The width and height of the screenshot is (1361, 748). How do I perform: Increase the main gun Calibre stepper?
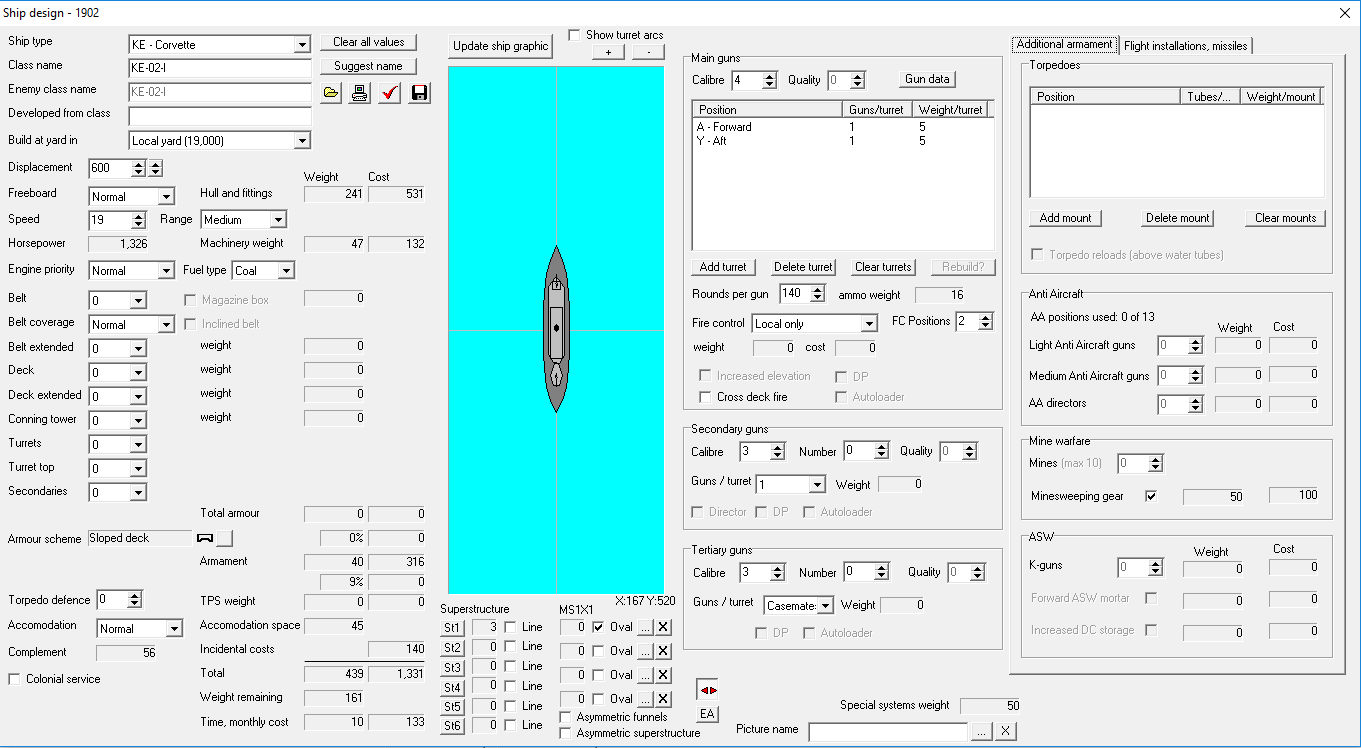pos(769,76)
